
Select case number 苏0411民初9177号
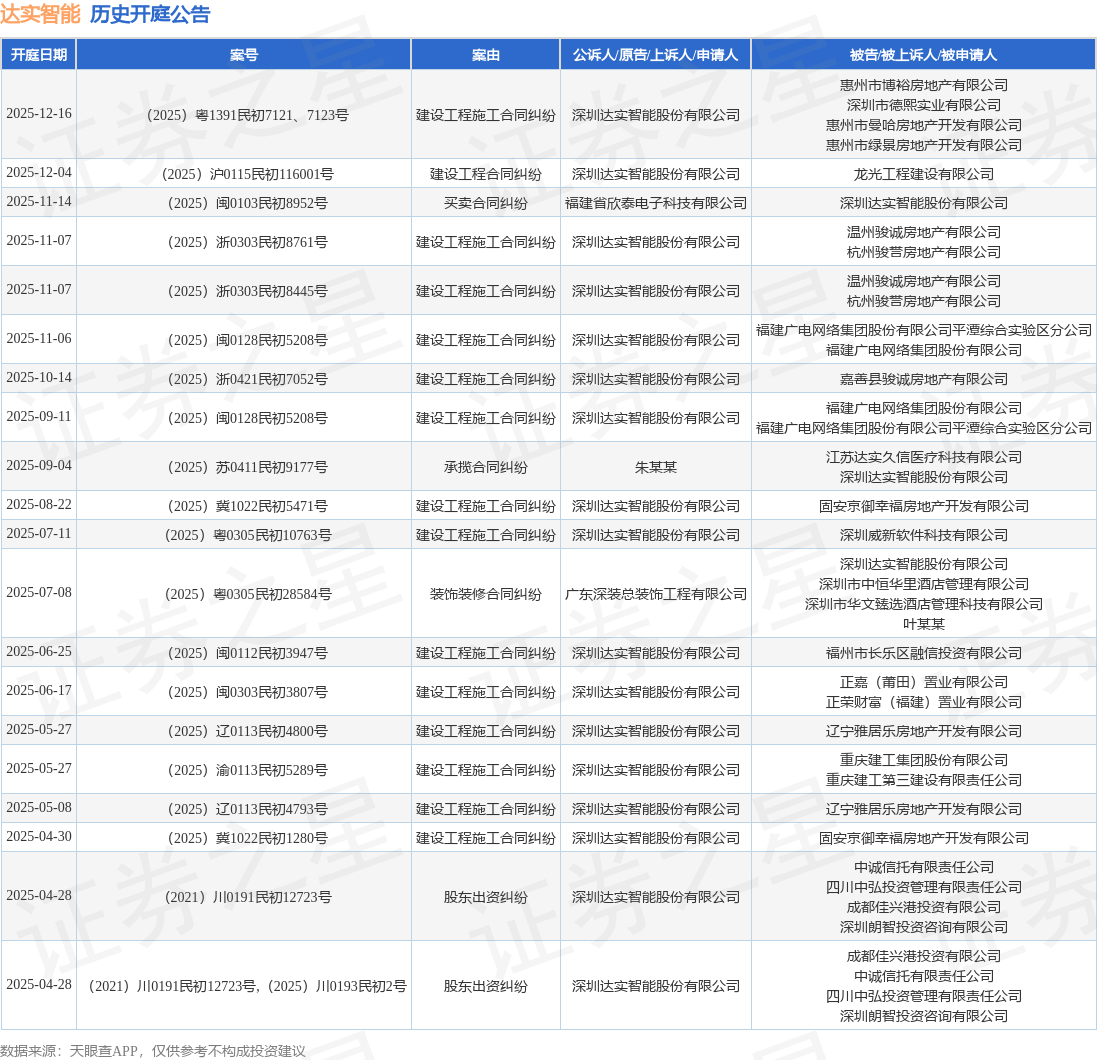[x=247, y=467]
